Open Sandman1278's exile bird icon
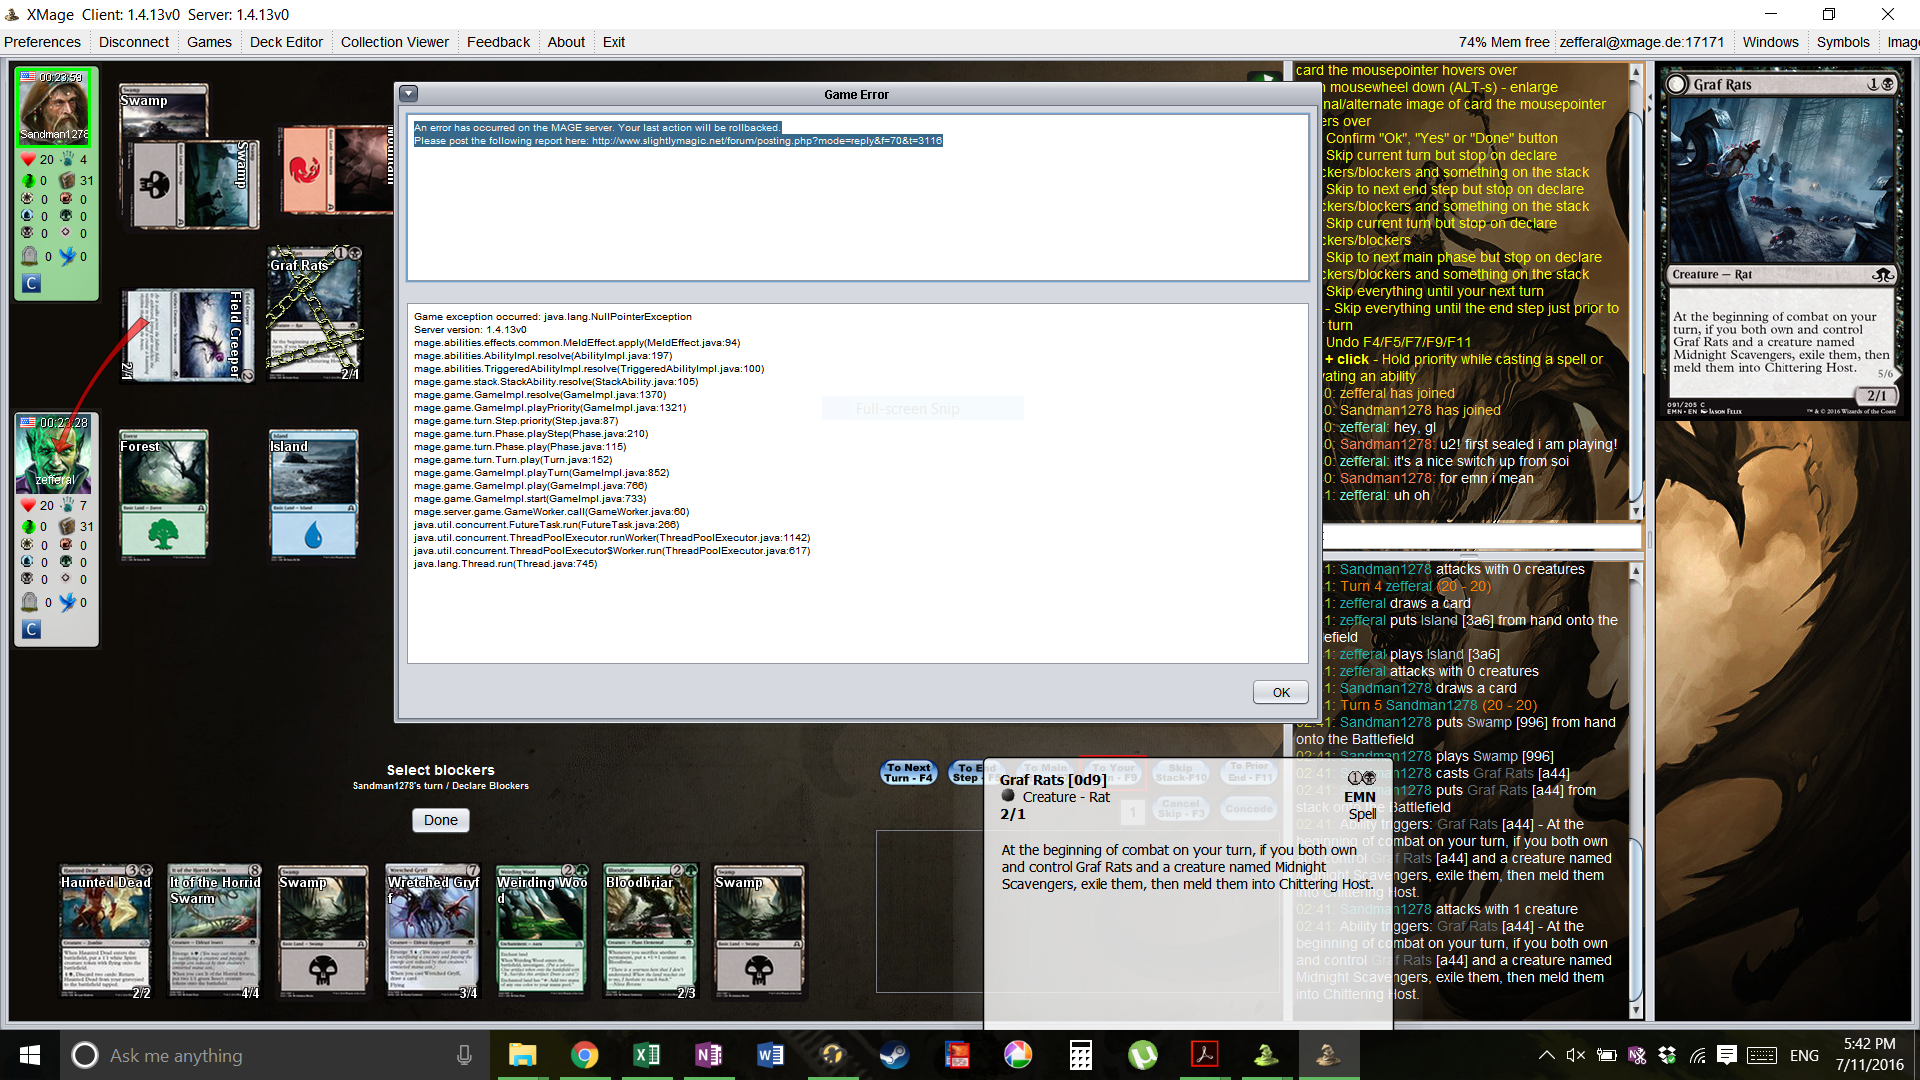 click(67, 256)
